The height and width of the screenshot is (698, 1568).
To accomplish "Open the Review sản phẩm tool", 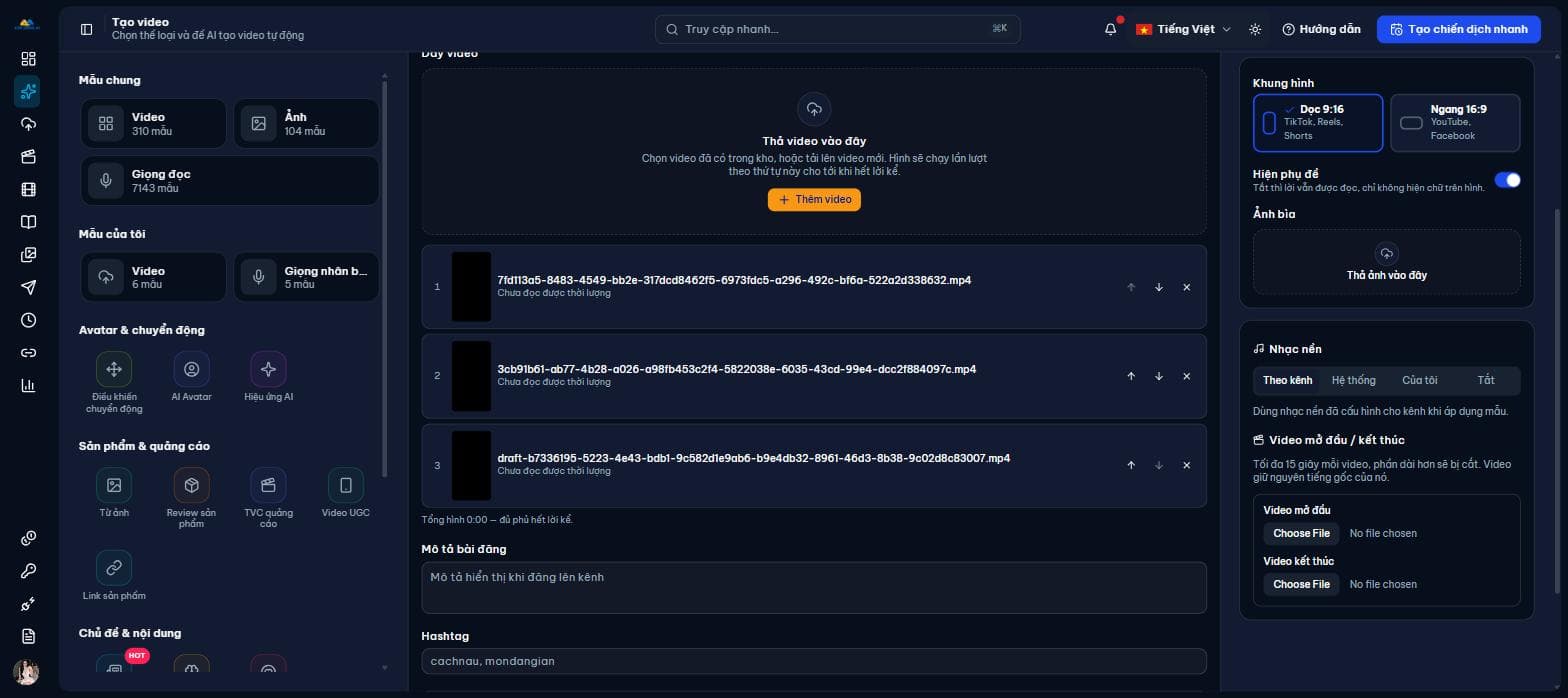I will pyautogui.click(x=191, y=498).
